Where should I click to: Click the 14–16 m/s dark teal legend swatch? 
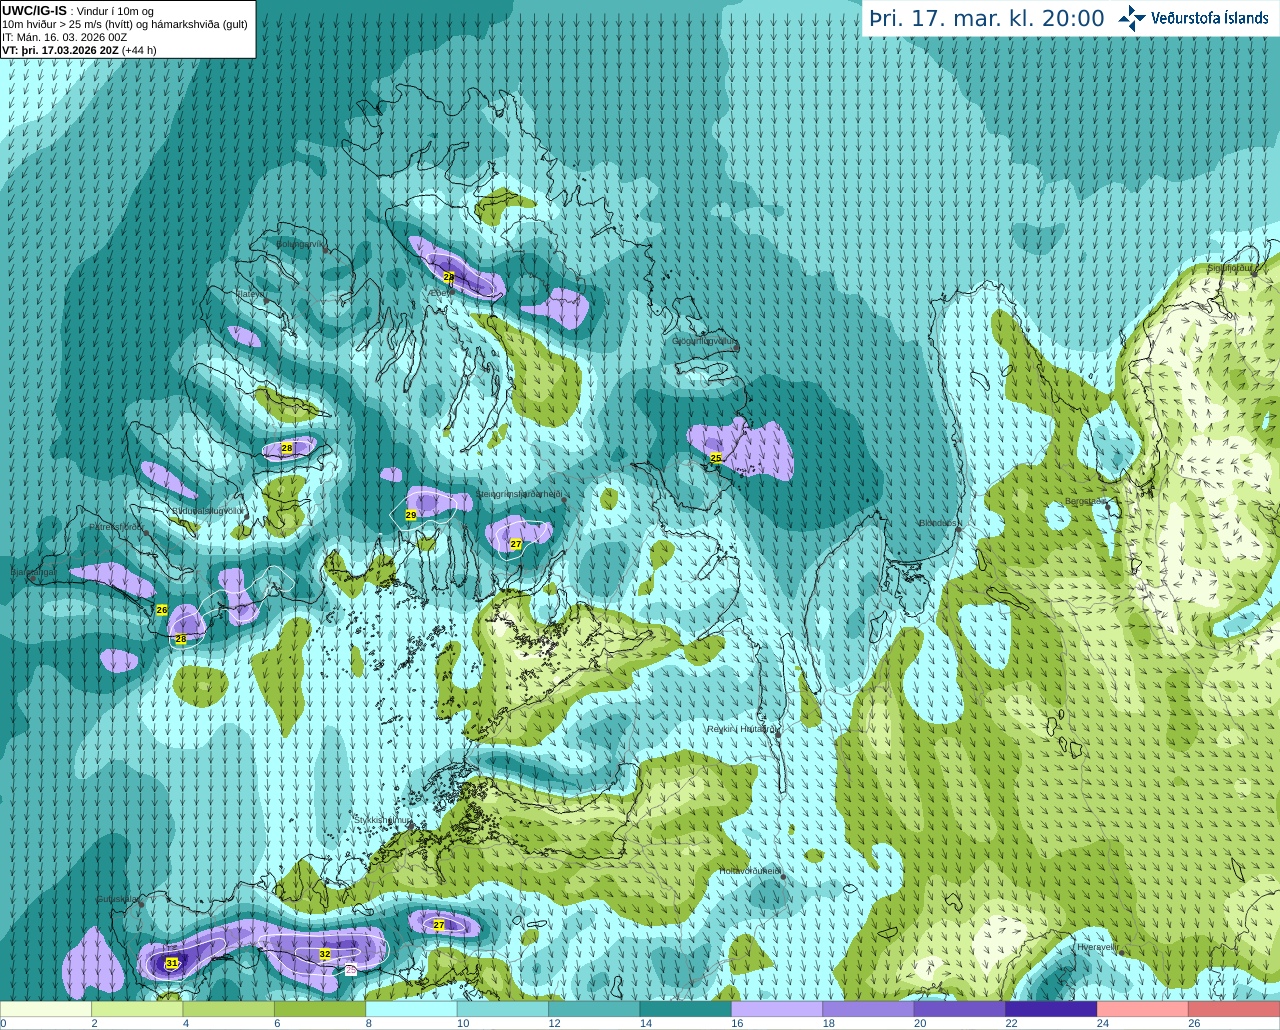point(686,1009)
